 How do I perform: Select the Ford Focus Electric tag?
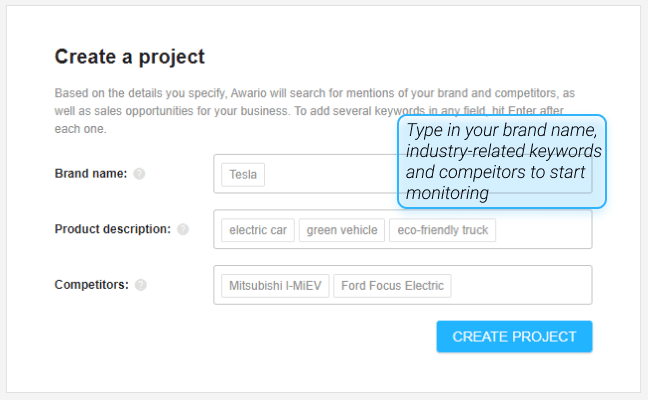pyautogui.click(x=393, y=286)
